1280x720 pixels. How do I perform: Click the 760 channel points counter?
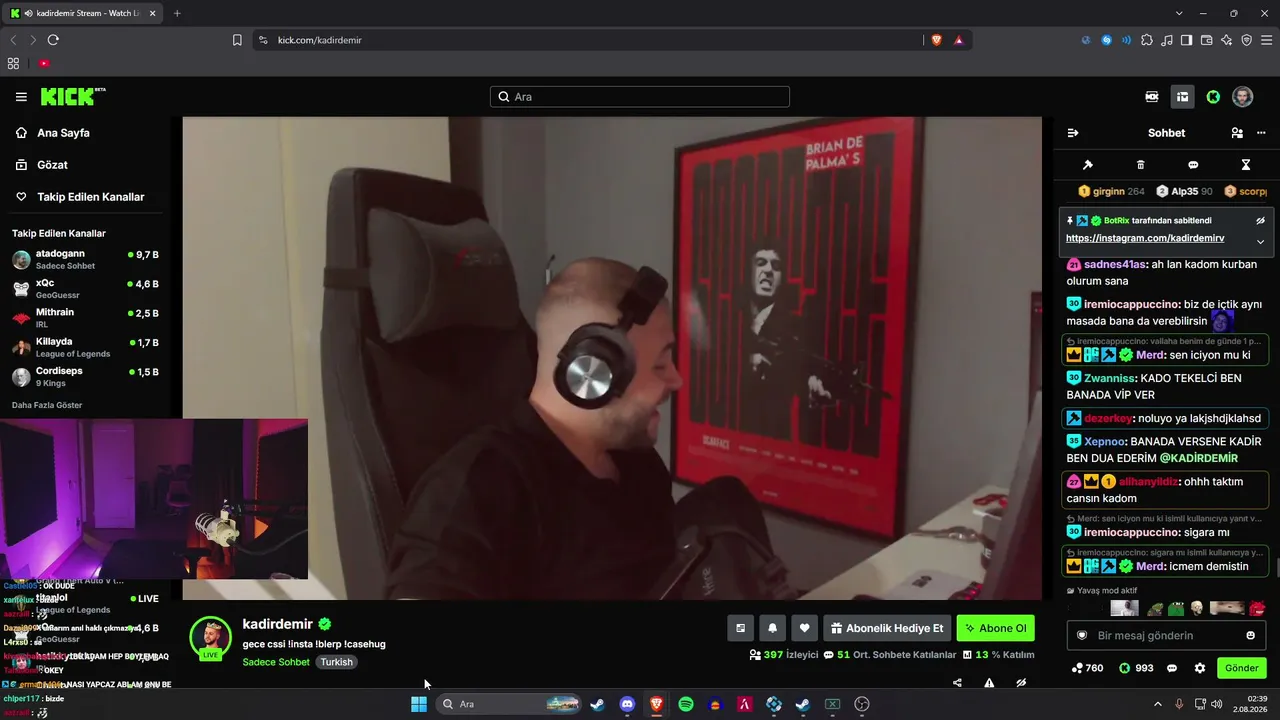tap(1087, 668)
